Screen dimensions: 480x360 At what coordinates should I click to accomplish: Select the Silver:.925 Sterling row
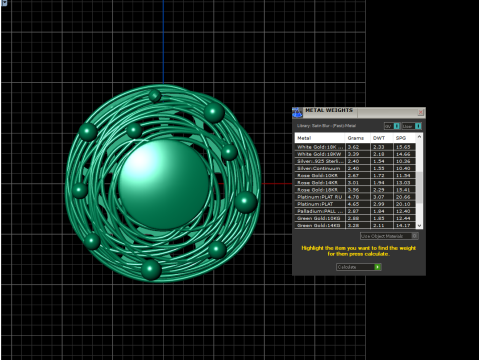coord(356,161)
